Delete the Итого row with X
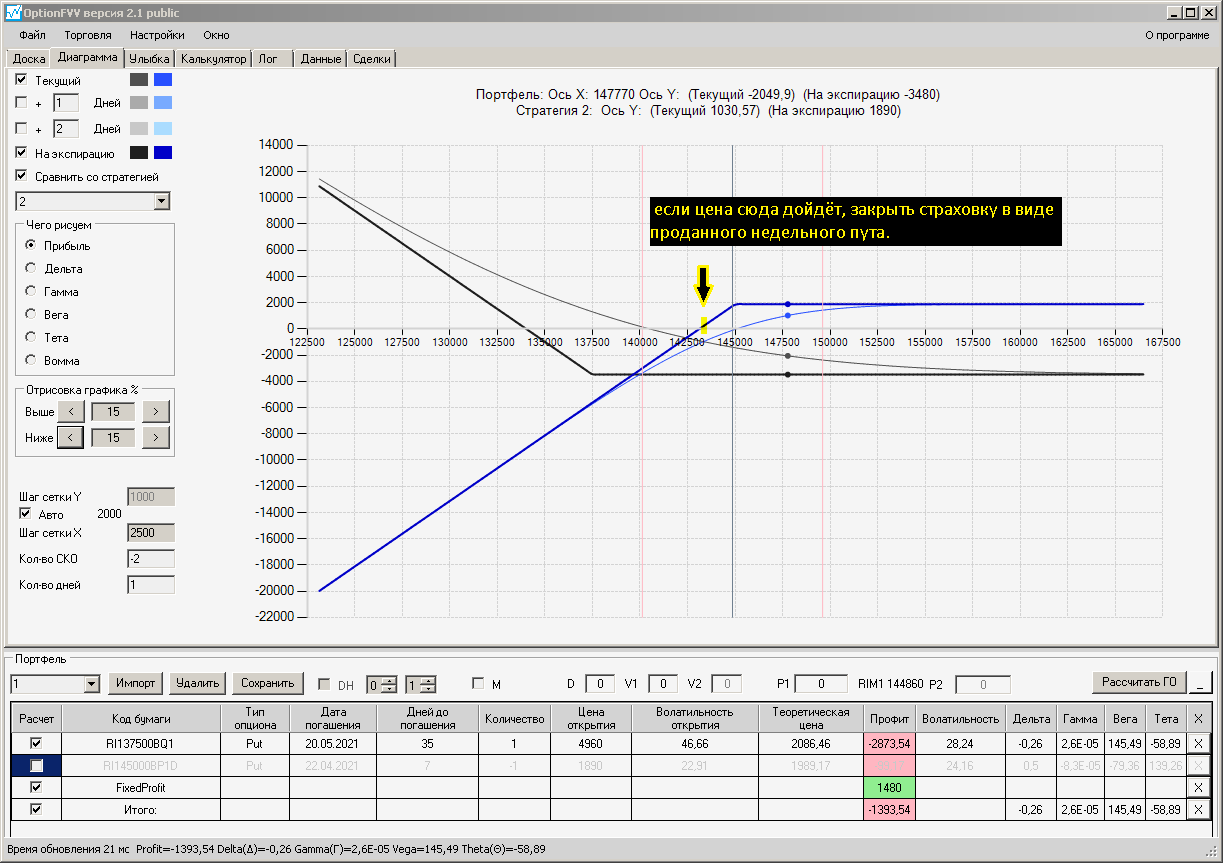 (x=1198, y=809)
